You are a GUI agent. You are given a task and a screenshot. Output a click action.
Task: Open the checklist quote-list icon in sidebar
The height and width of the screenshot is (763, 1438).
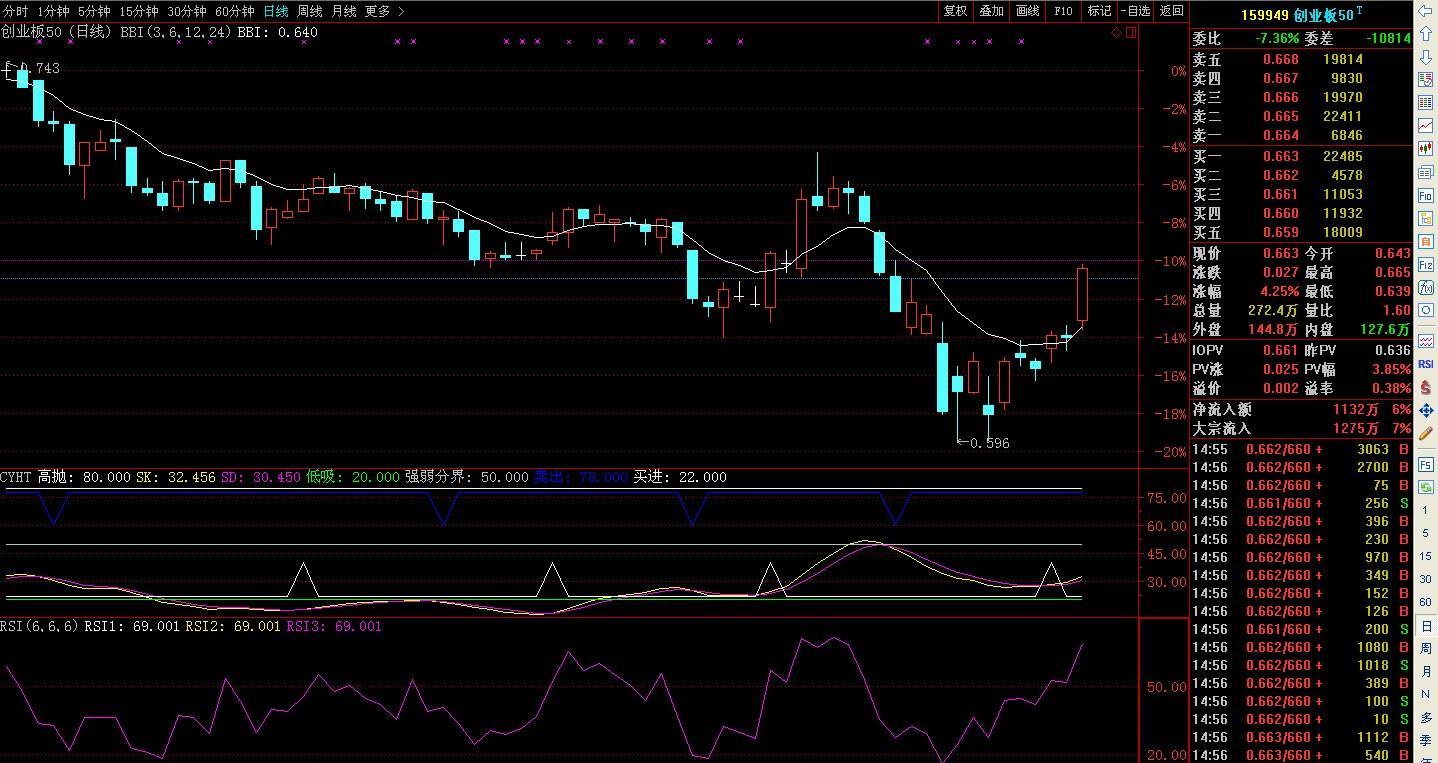pyautogui.click(x=1426, y=79)
